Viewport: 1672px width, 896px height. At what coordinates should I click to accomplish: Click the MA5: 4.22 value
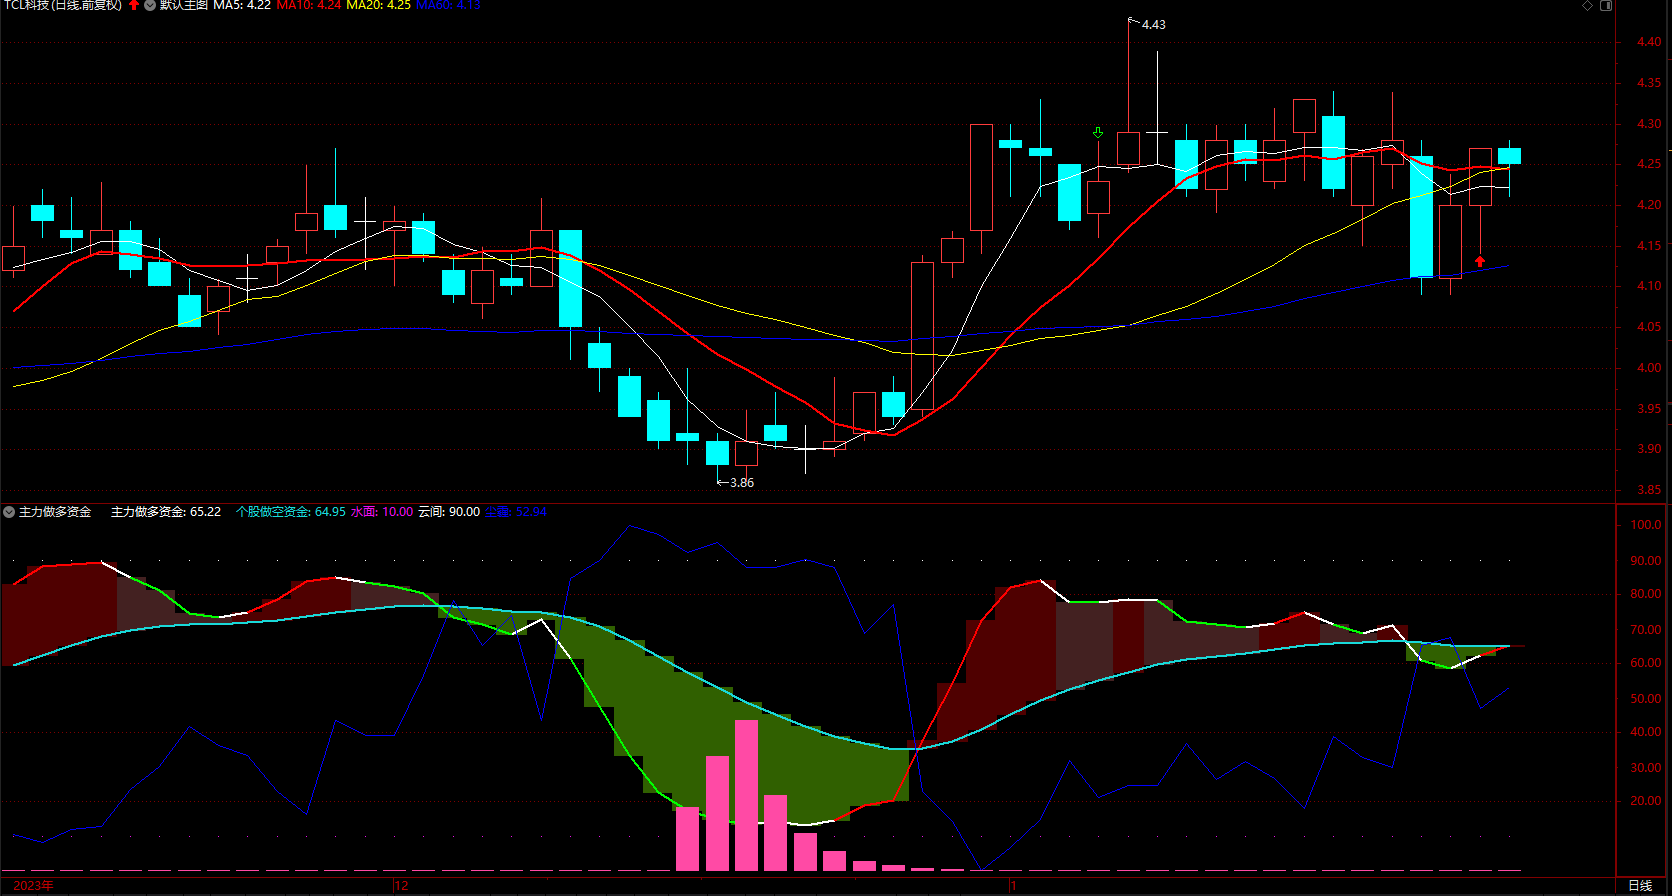click(x=242, y=5)
